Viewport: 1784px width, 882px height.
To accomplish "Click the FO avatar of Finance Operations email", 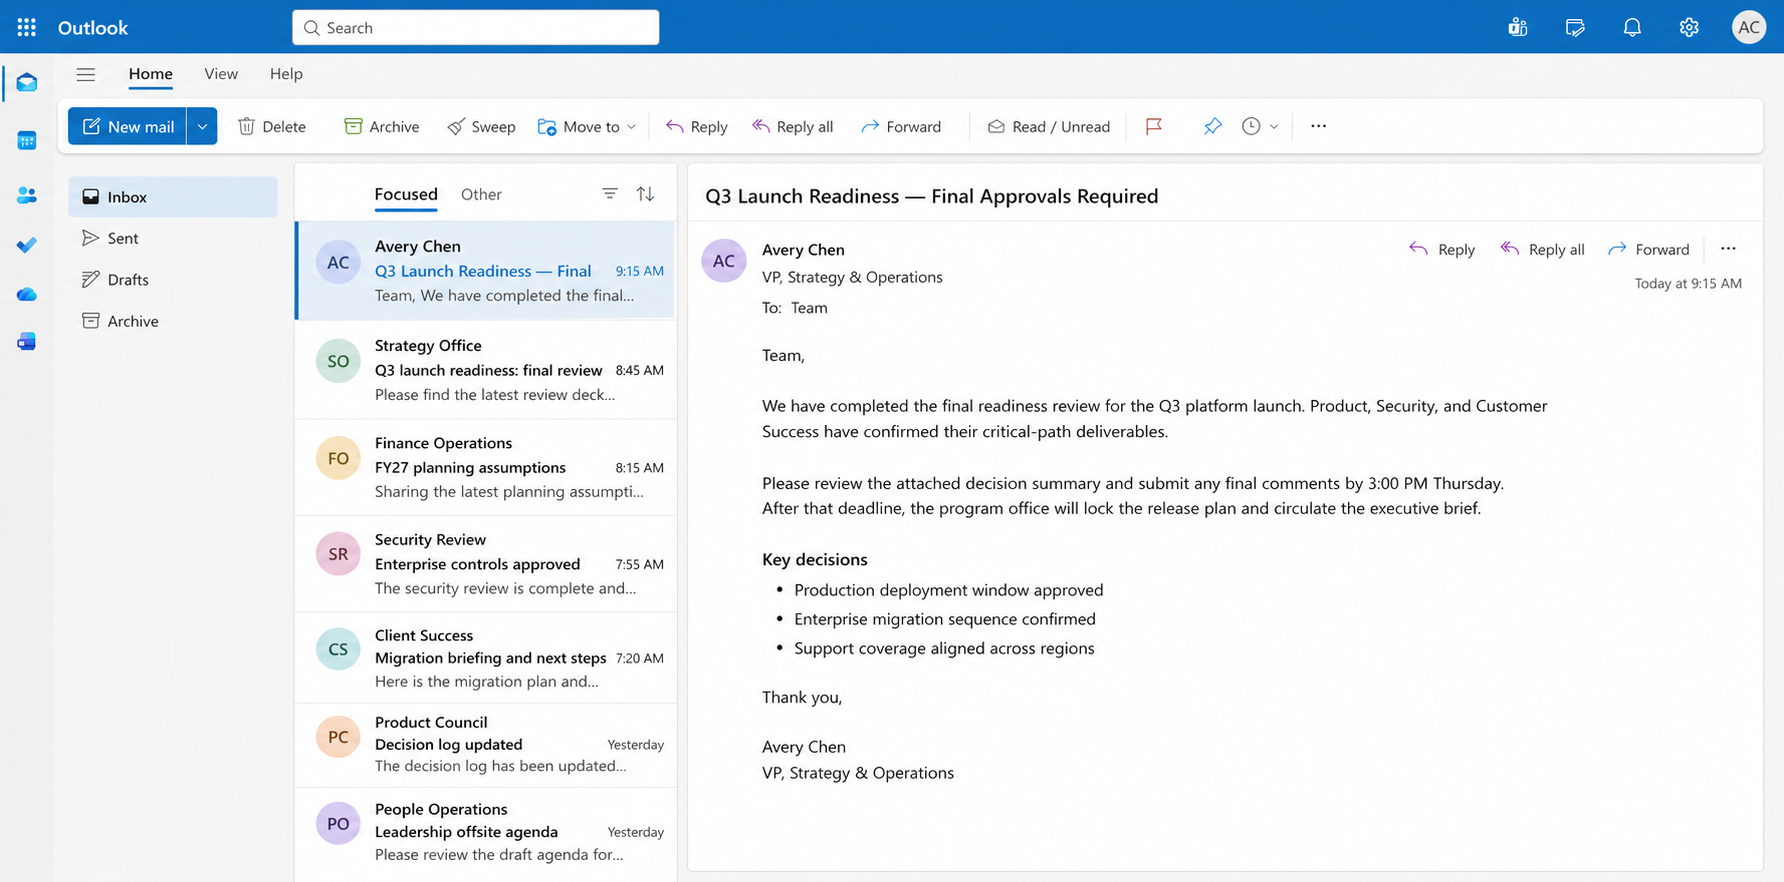I will coord(338,458).
